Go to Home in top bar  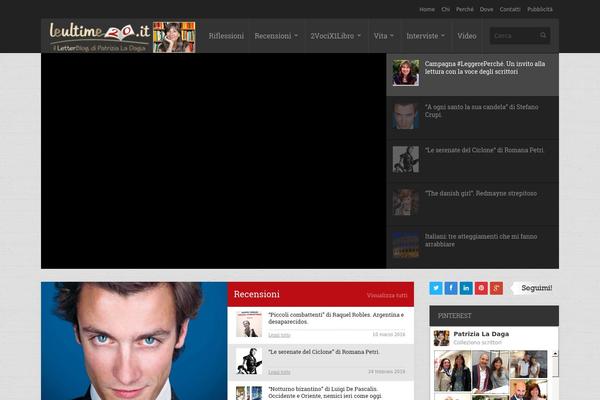[427, 9]
